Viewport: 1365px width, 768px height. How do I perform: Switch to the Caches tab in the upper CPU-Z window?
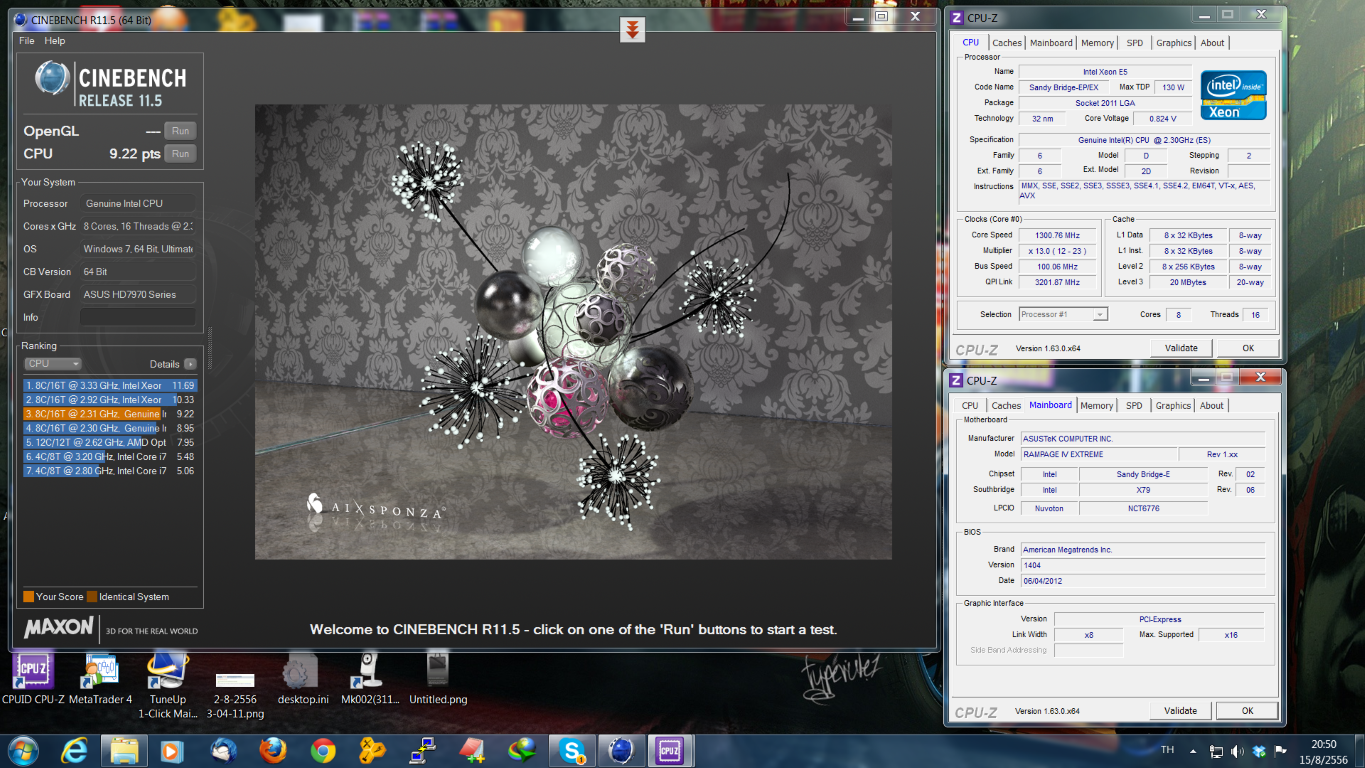(x=1007, y=43)
